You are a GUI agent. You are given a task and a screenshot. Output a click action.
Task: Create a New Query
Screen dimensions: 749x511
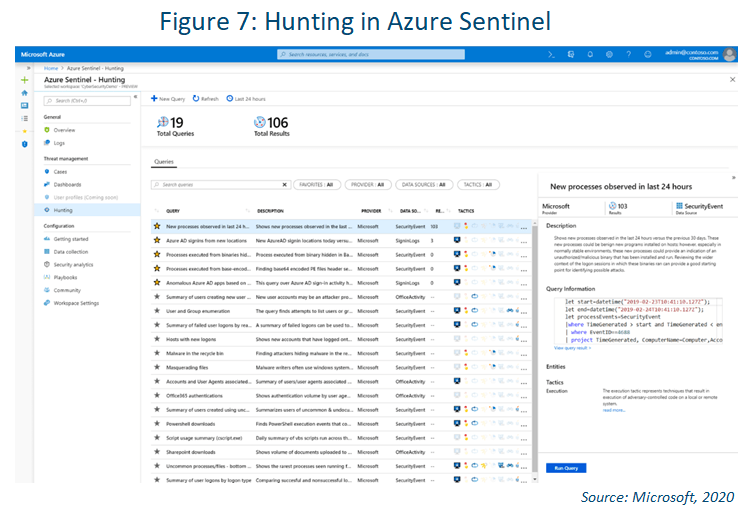[x=168, y=99]
